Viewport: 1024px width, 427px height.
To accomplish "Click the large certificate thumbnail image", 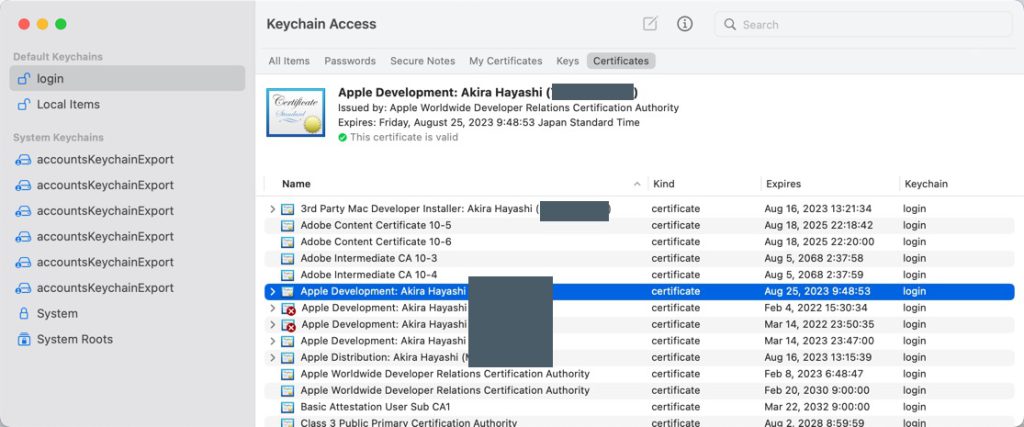I will 295,112.
